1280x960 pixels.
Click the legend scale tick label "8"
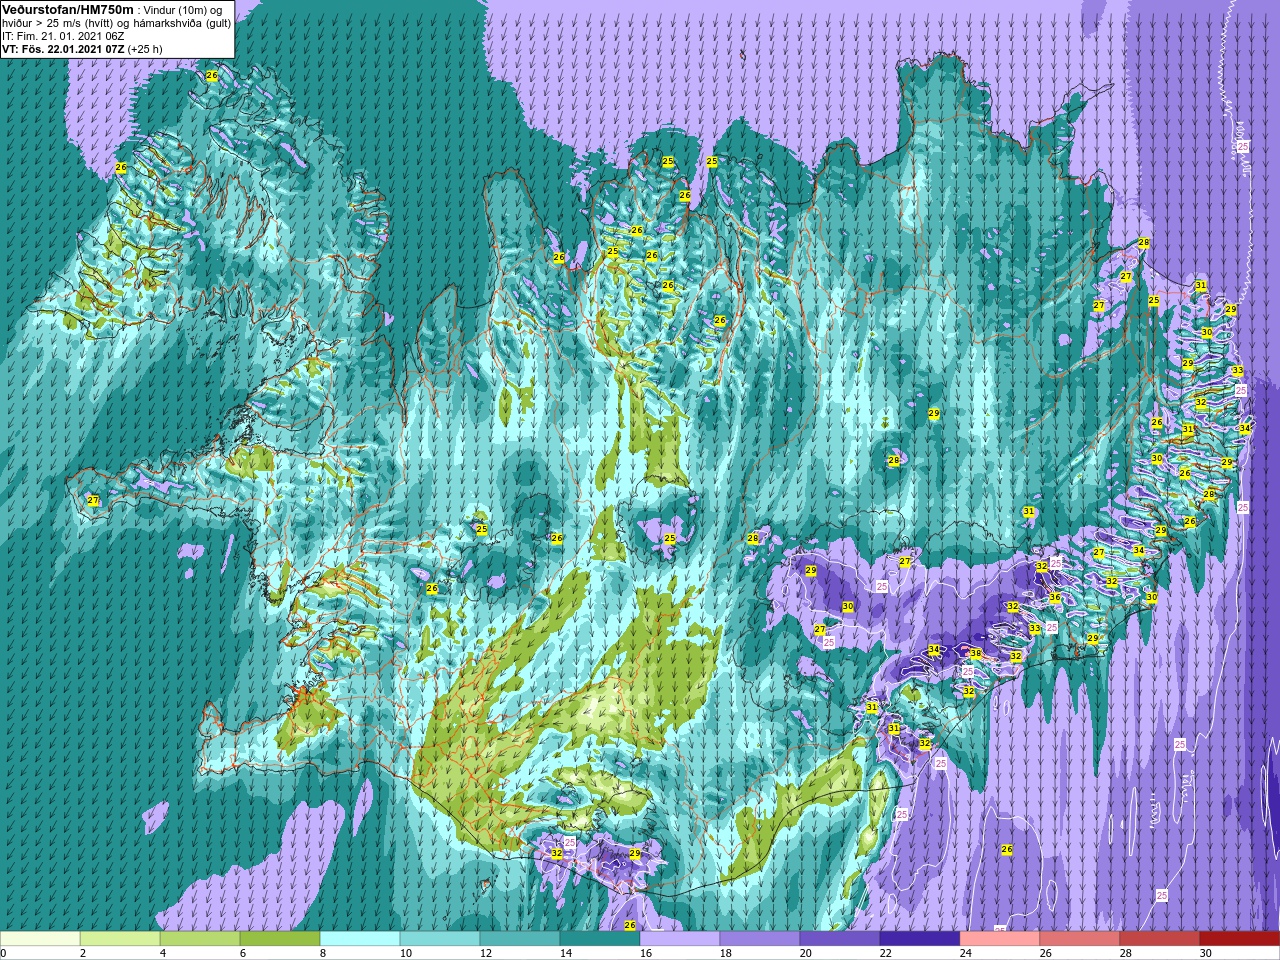pyautogui.click(x=323, y=953)
